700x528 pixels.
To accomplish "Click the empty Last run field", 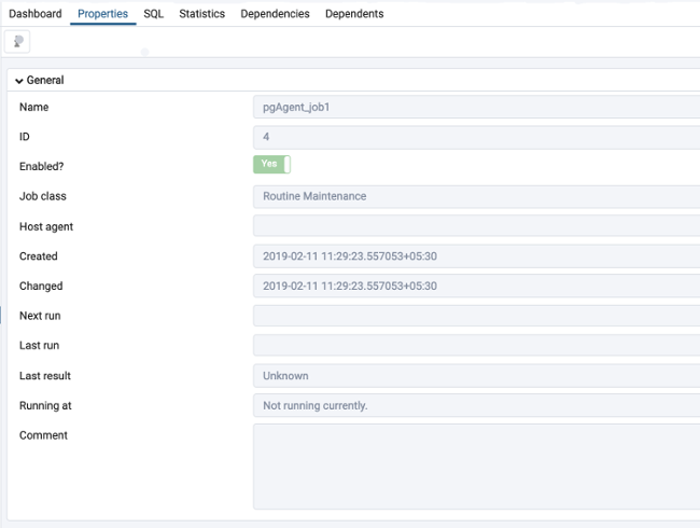I will point(476,346).
